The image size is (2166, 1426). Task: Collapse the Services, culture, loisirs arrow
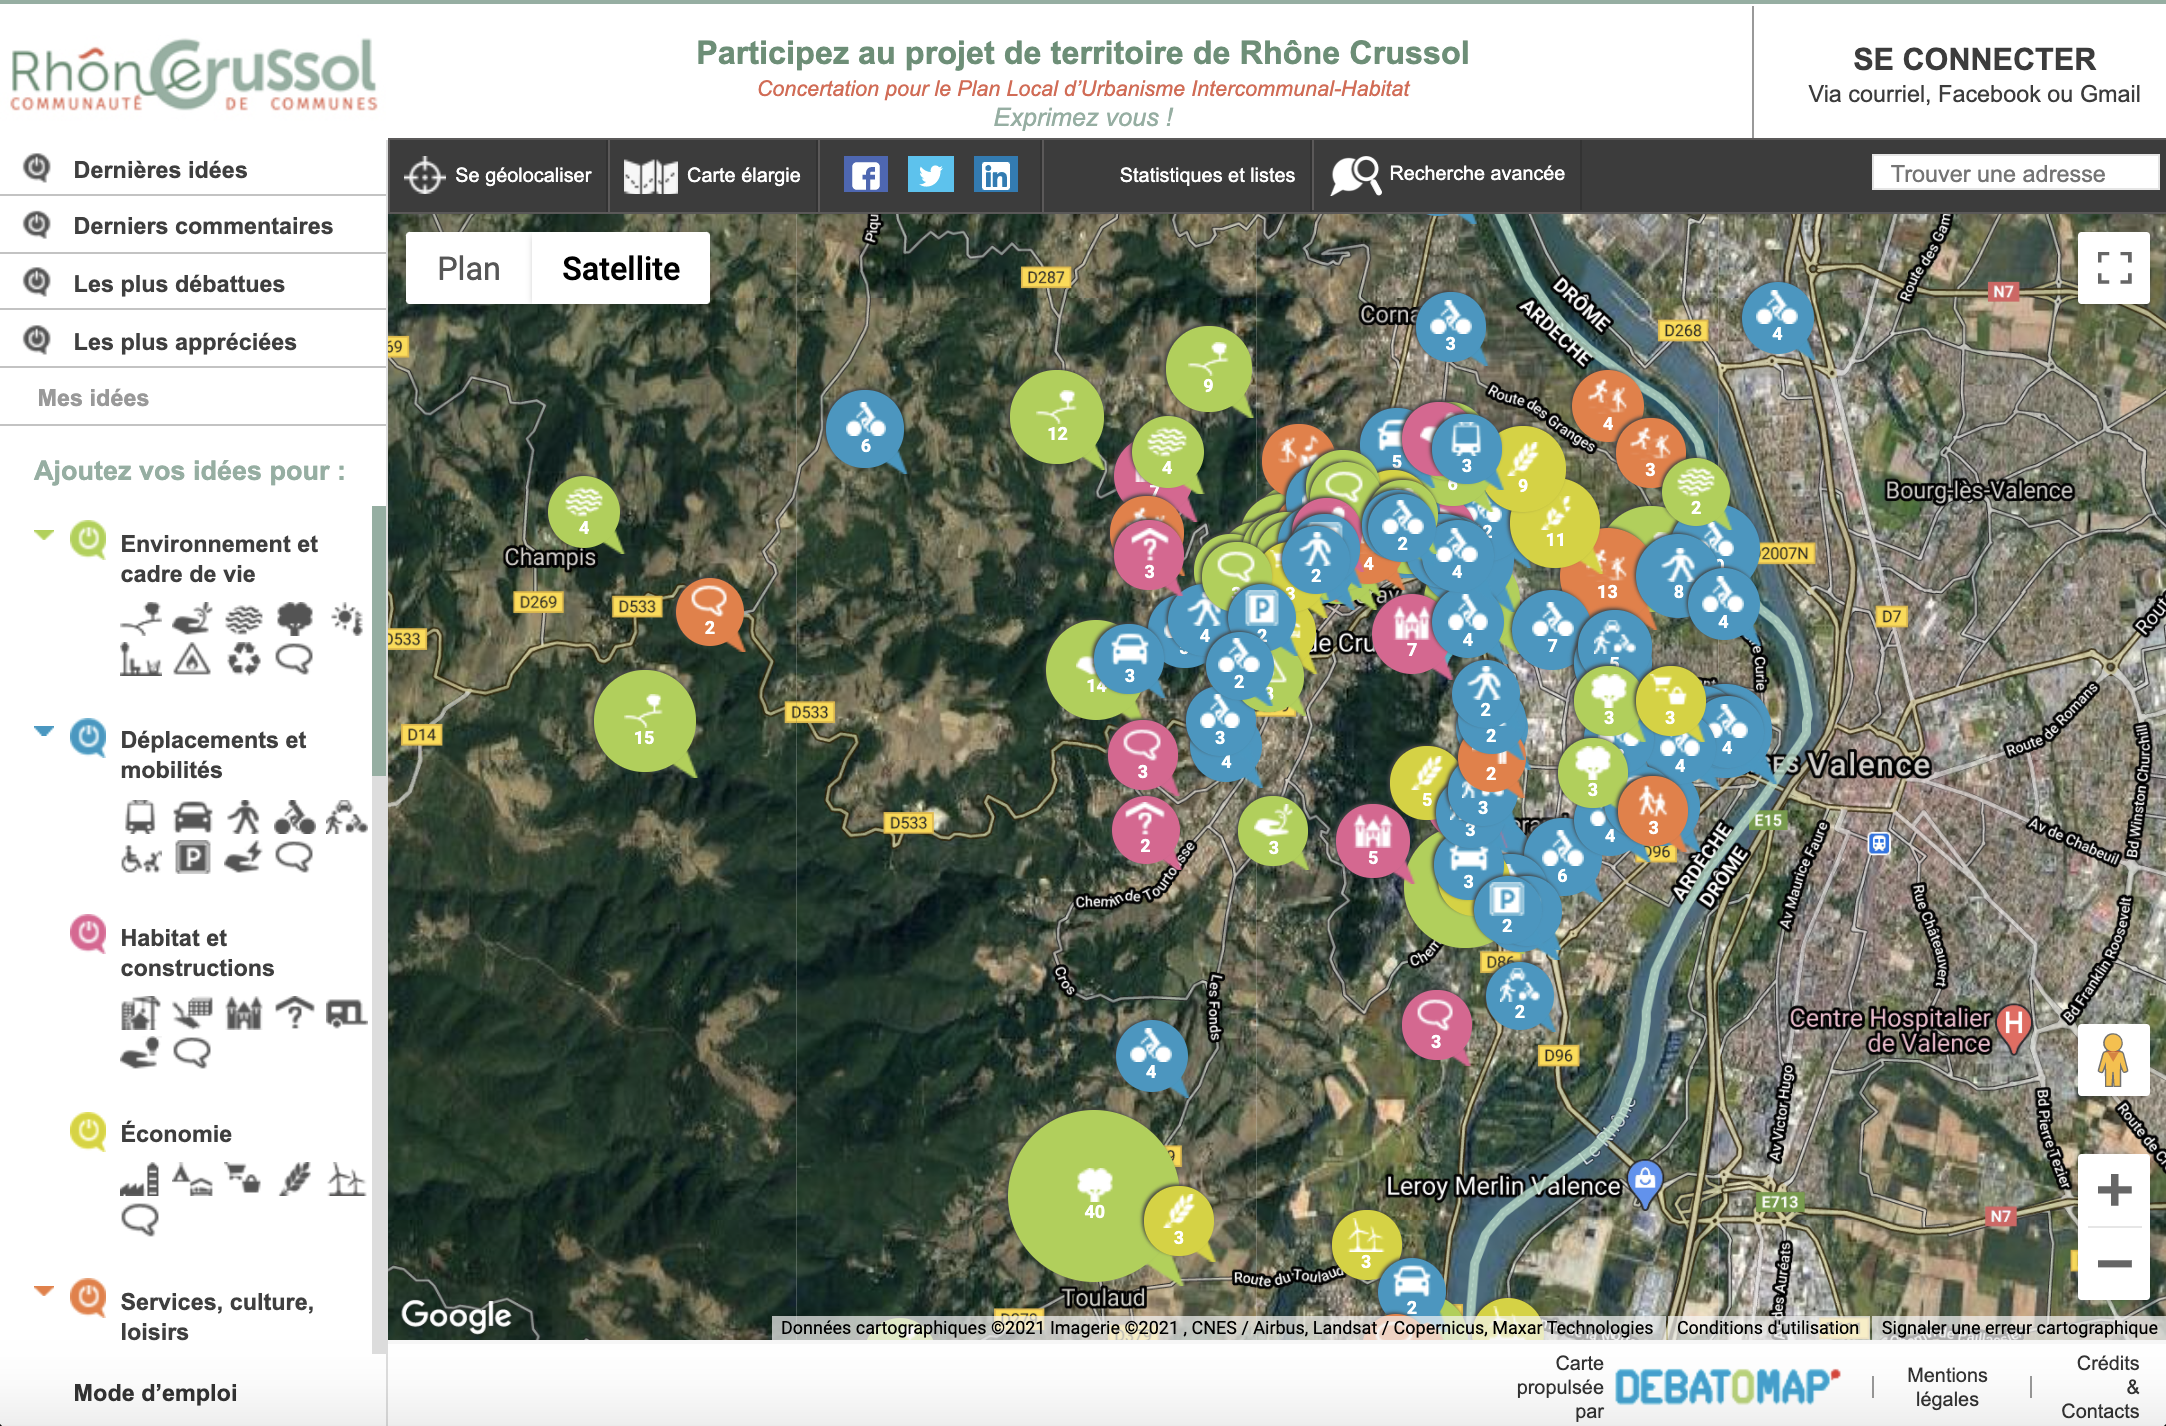pos(43,1290)
